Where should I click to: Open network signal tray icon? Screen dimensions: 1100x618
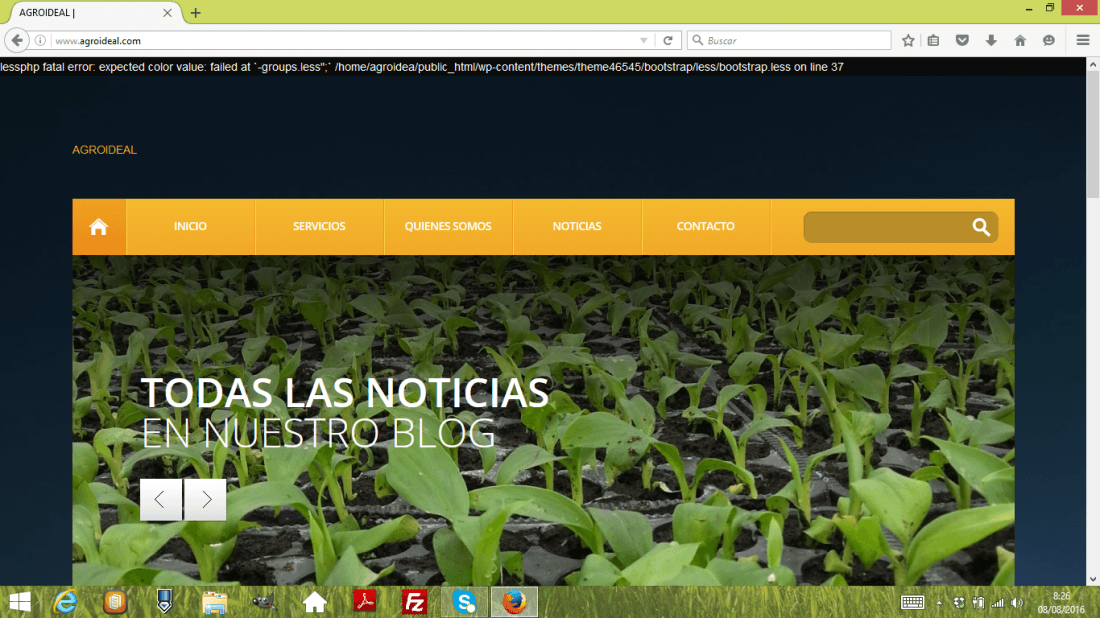point(998,603)
